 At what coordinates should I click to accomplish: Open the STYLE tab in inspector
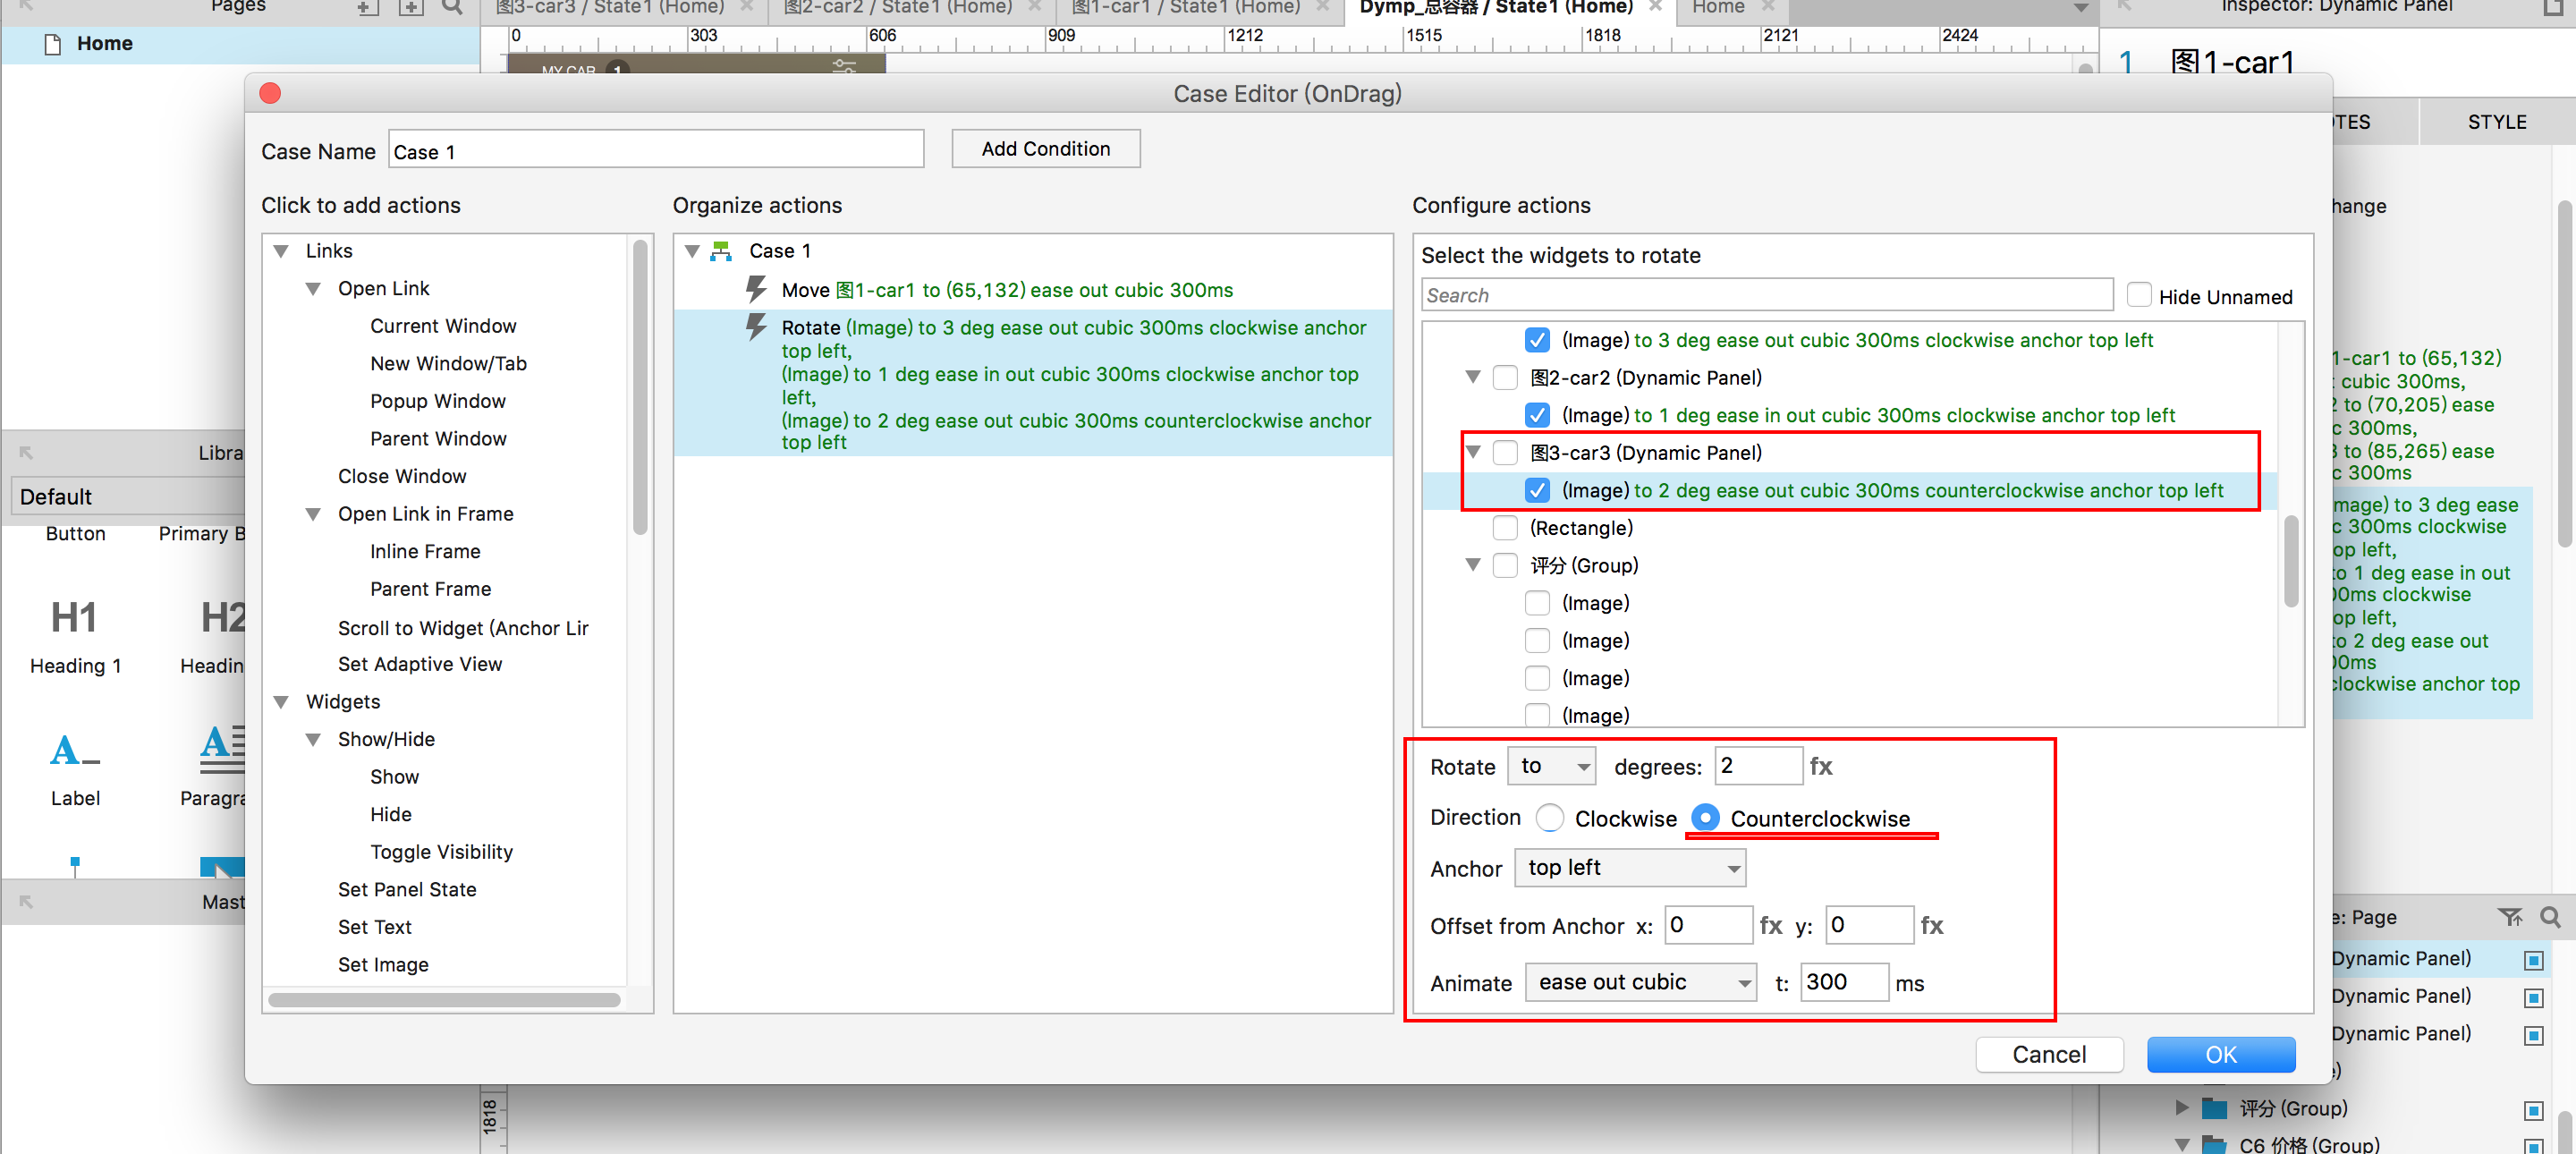pyautogui.click(x=2496, y=122)
